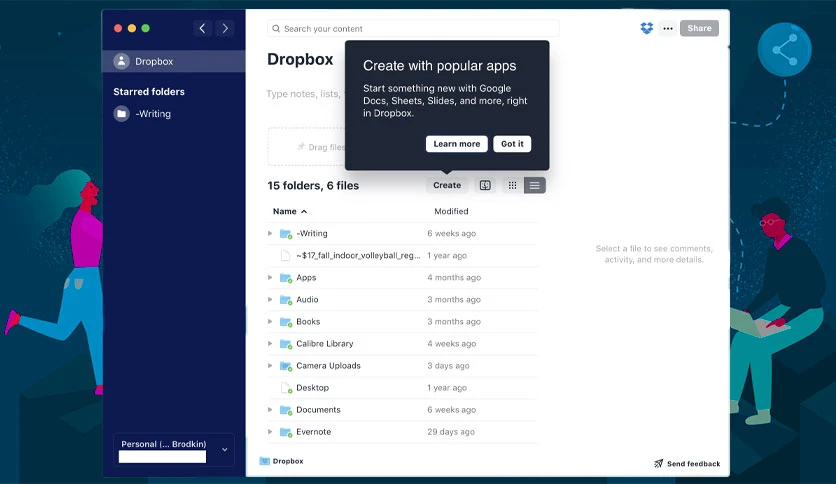Open the Dropbox logo icon in the toolbar
The image size is (836, 484).
pos(646,28)
